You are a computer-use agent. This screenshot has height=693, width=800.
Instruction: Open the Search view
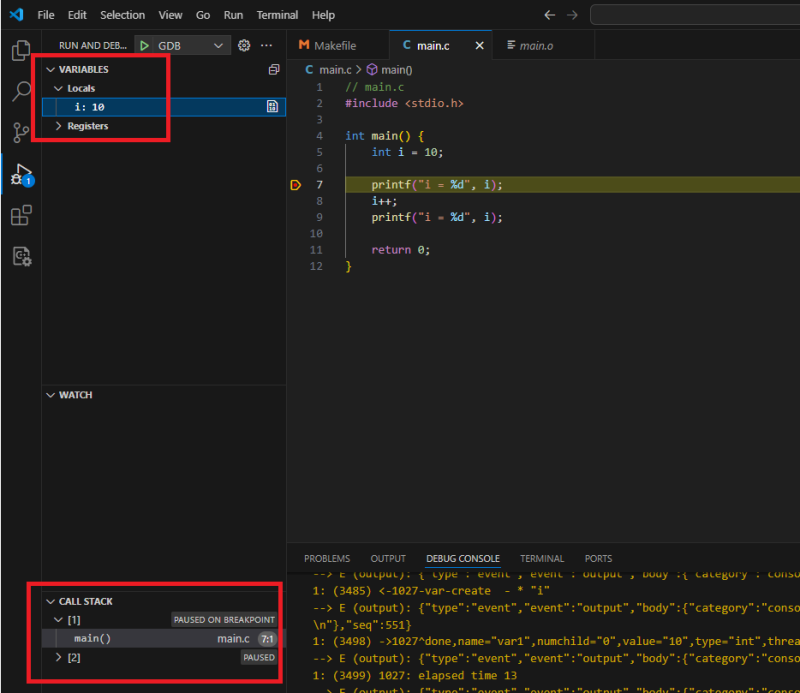coord(21,89)
